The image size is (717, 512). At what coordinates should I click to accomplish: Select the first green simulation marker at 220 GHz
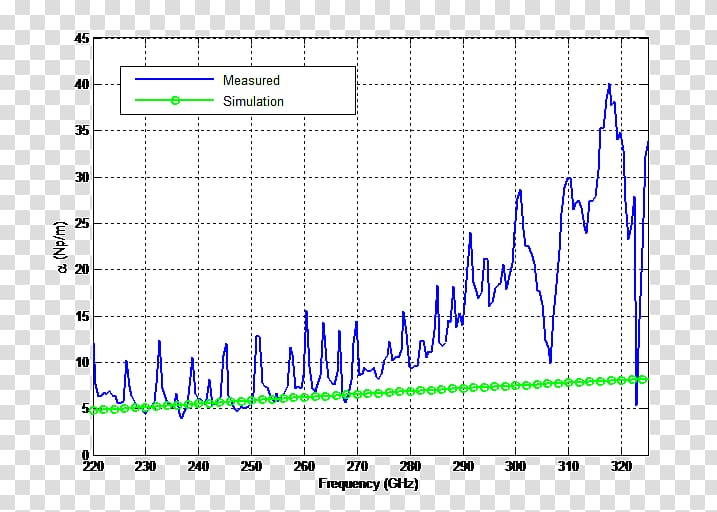(93, 410)
